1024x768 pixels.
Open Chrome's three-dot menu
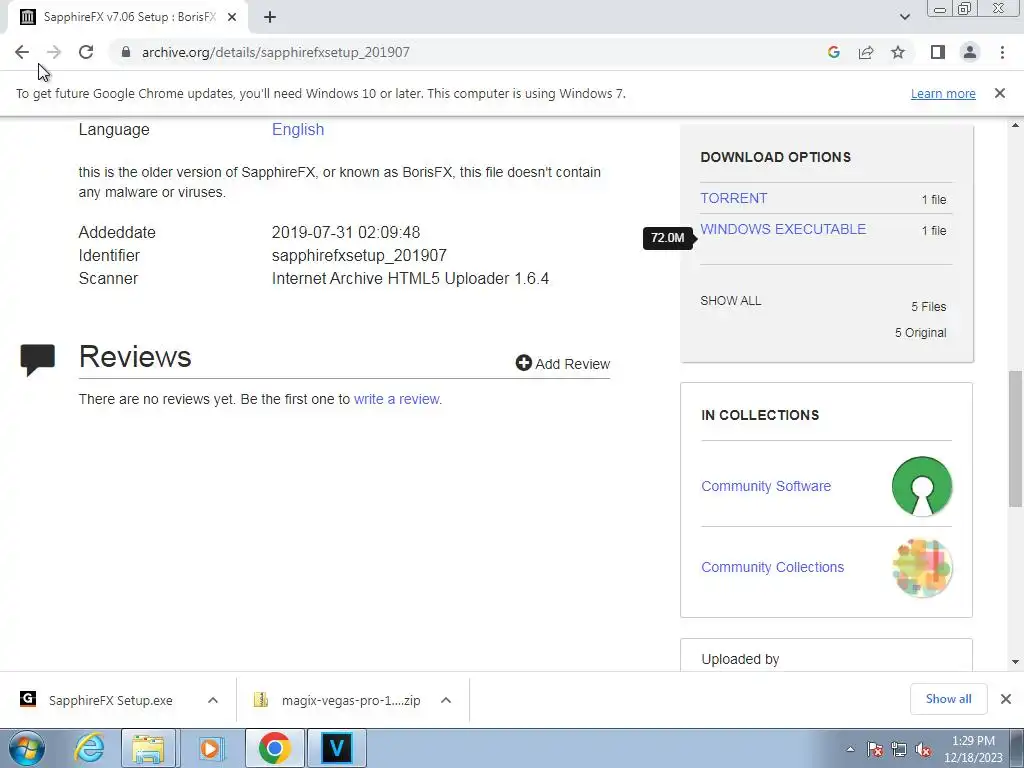pyautogui.click(x=1002, y=52)
